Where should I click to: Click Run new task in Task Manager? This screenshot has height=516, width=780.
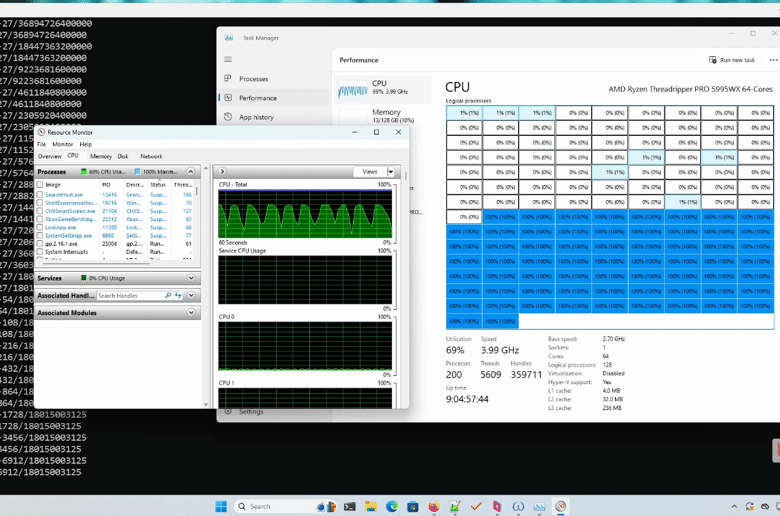click(x=732, y=60)
